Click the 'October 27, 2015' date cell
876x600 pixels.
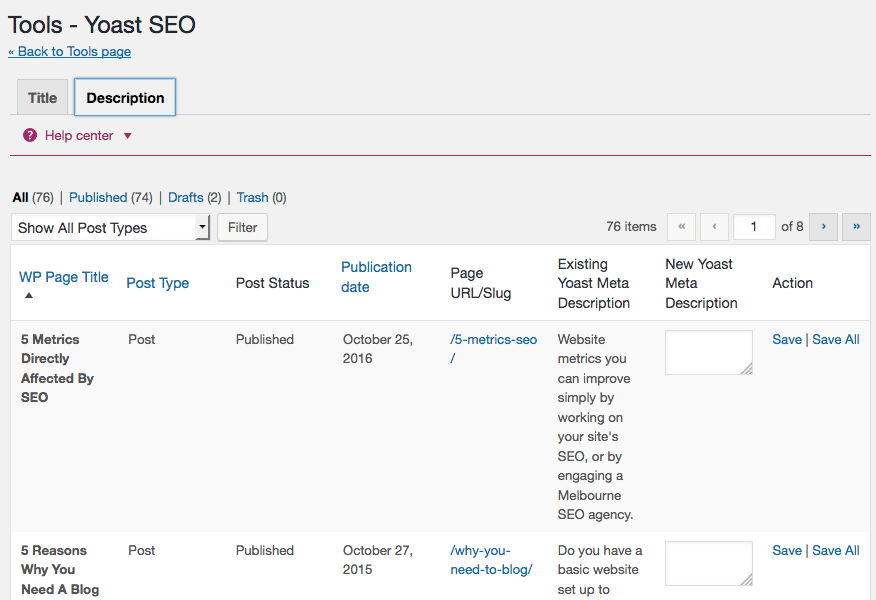click(x=378, y=560)
